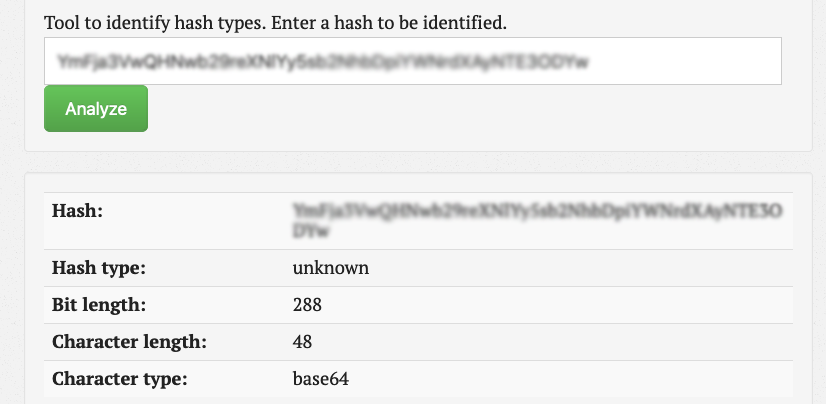Focus the hash input text field
The height and width of the screenshot is (404, 826).
tap(412, 61)
